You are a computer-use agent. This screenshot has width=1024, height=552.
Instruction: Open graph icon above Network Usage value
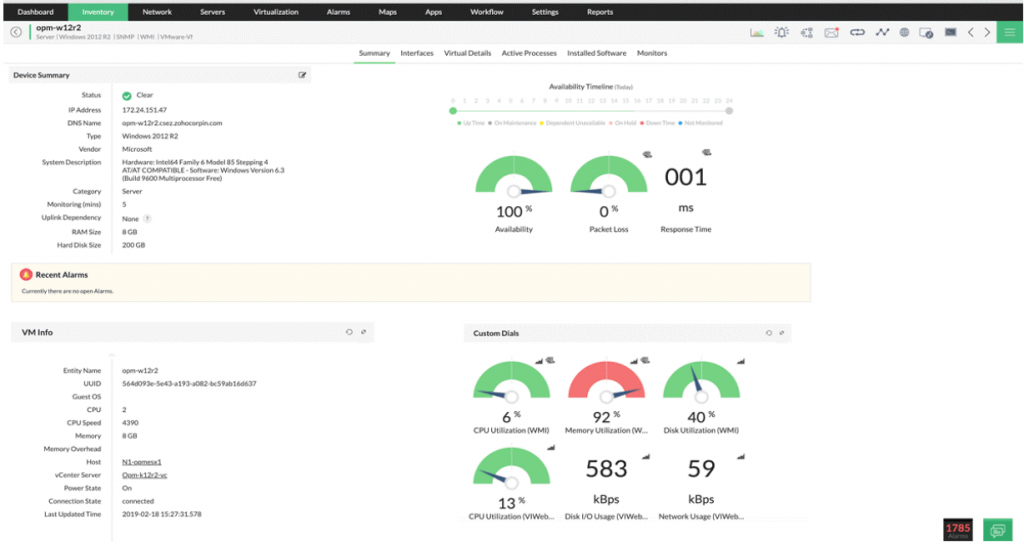click(741, 457)
